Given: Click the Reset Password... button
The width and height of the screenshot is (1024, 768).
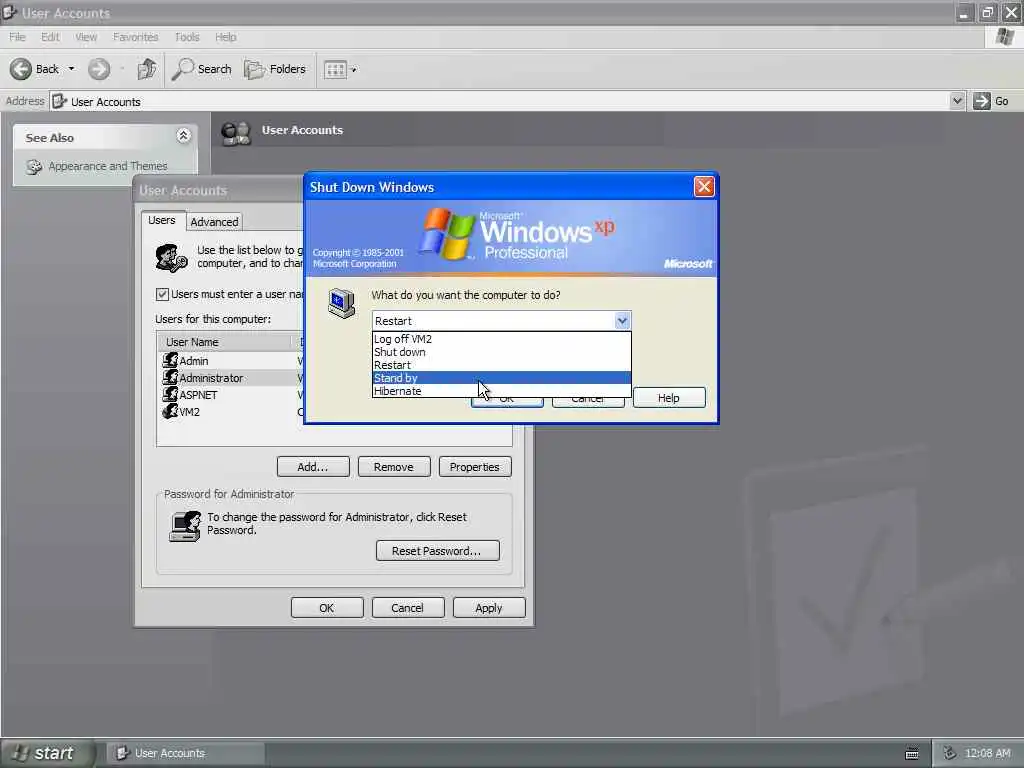Looking at the screenshot, I should point(438,551).
